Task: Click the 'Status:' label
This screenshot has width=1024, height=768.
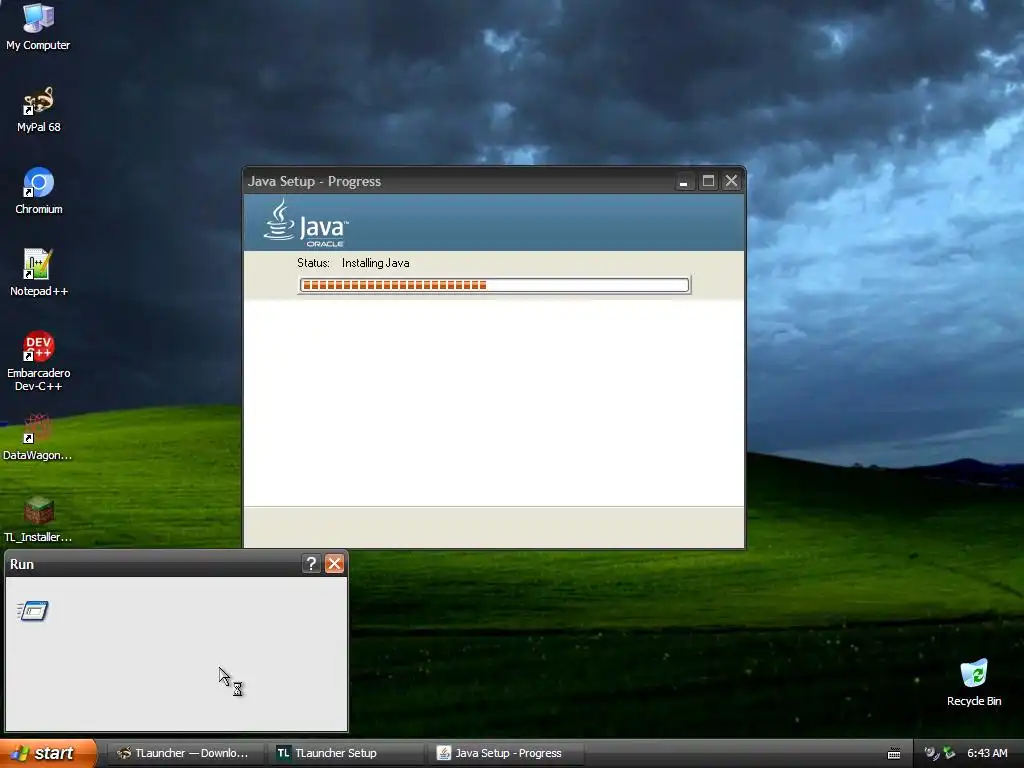Action: pyautogui.click(x=313, y=263)
